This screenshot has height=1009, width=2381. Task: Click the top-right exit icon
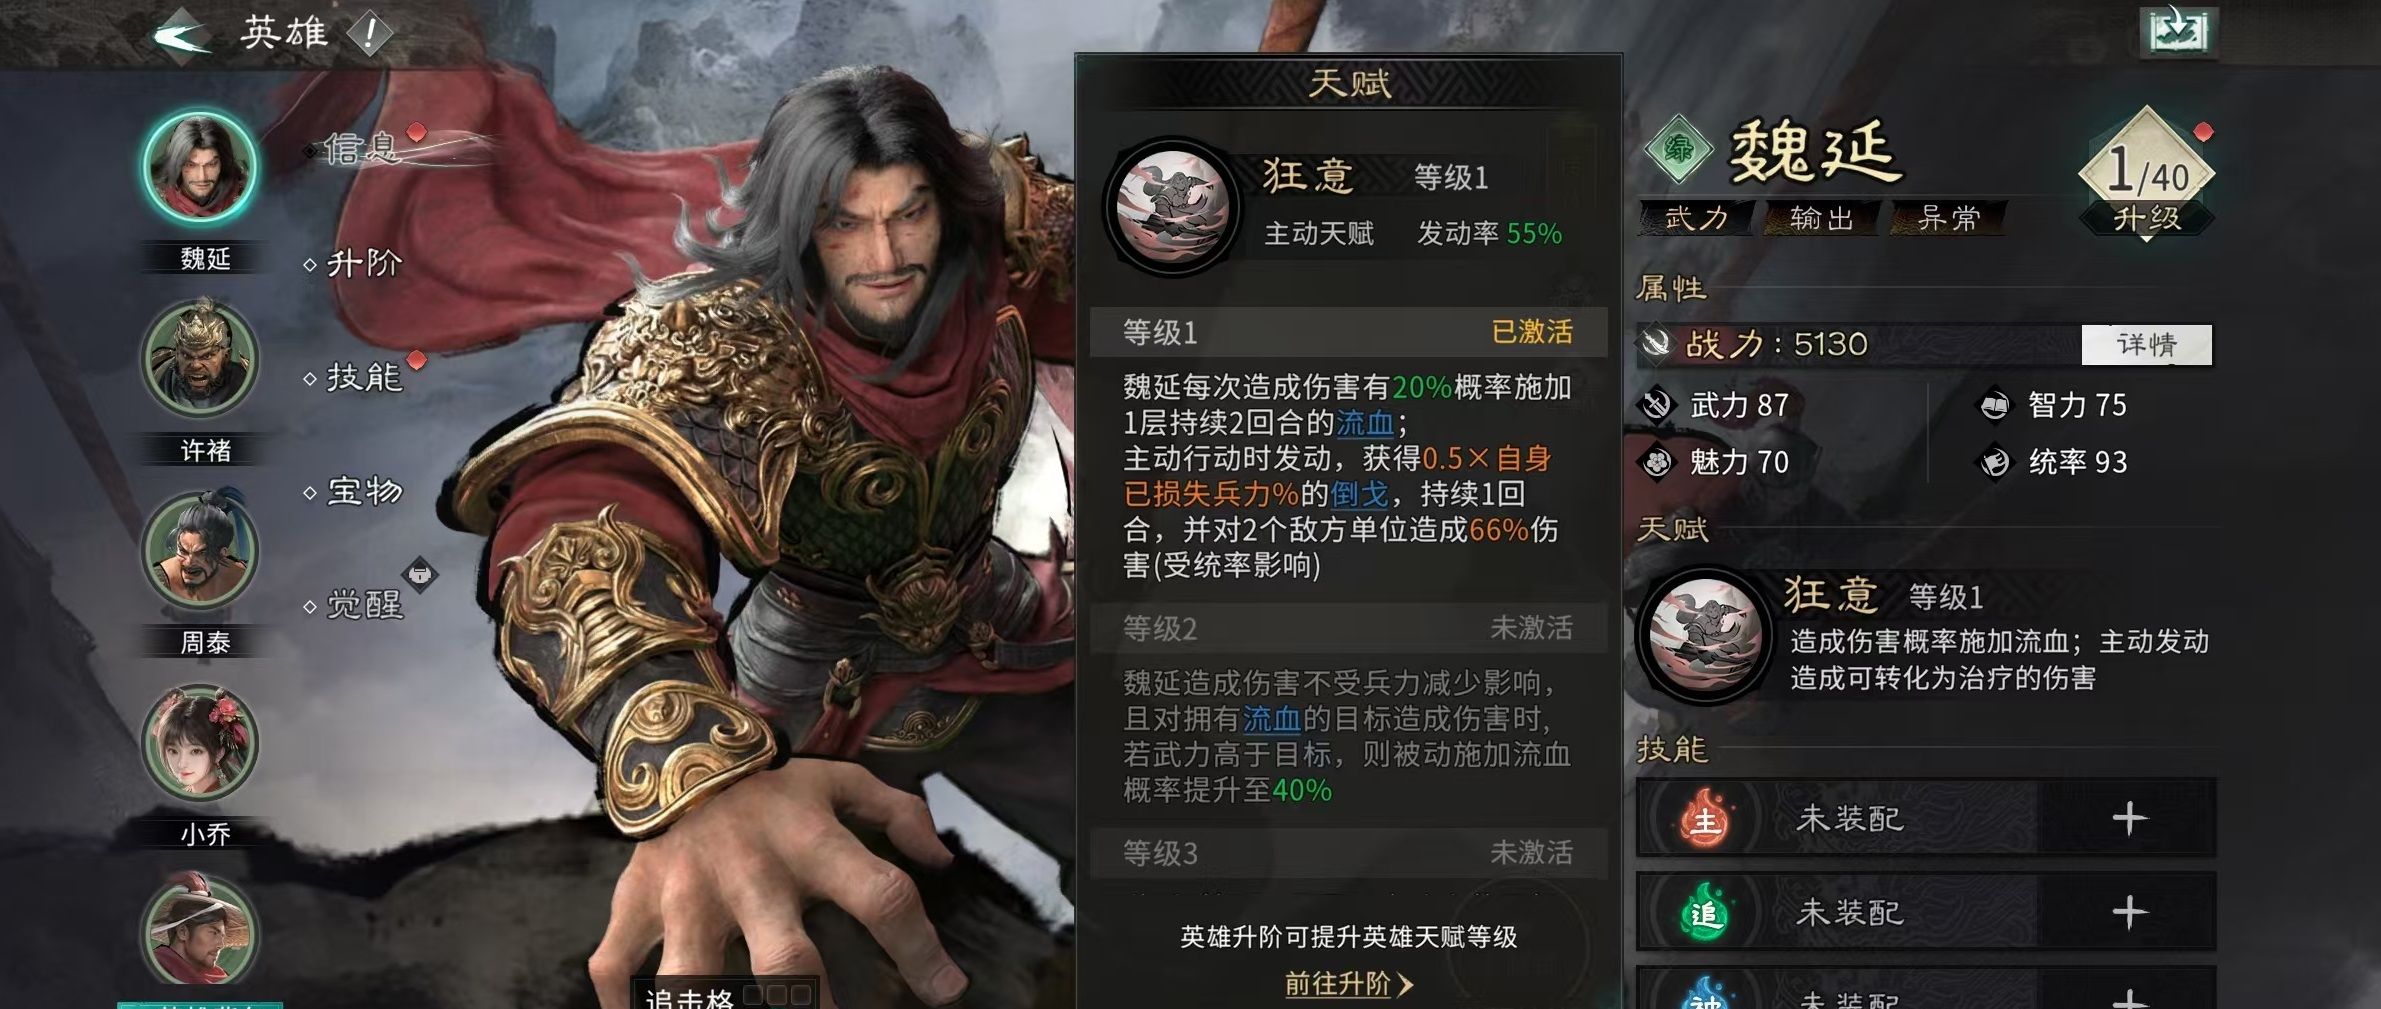(x=2178, y=31)
